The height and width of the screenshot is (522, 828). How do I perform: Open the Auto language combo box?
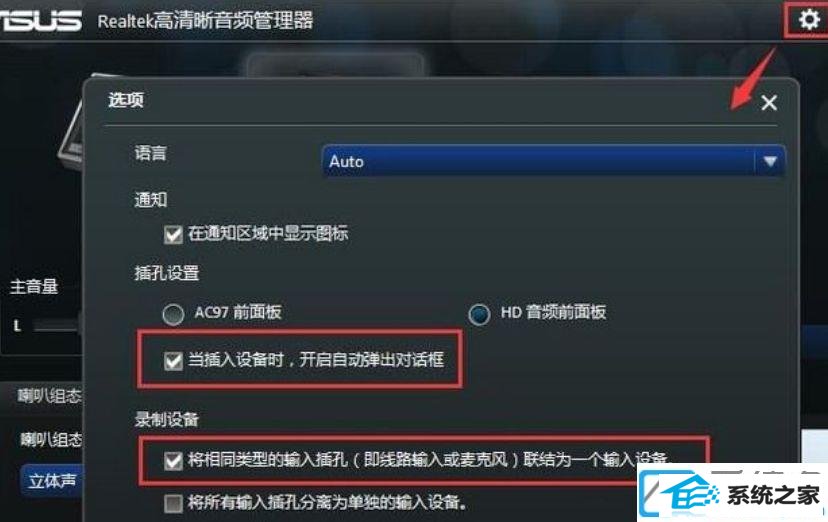(x=553, y=161)
